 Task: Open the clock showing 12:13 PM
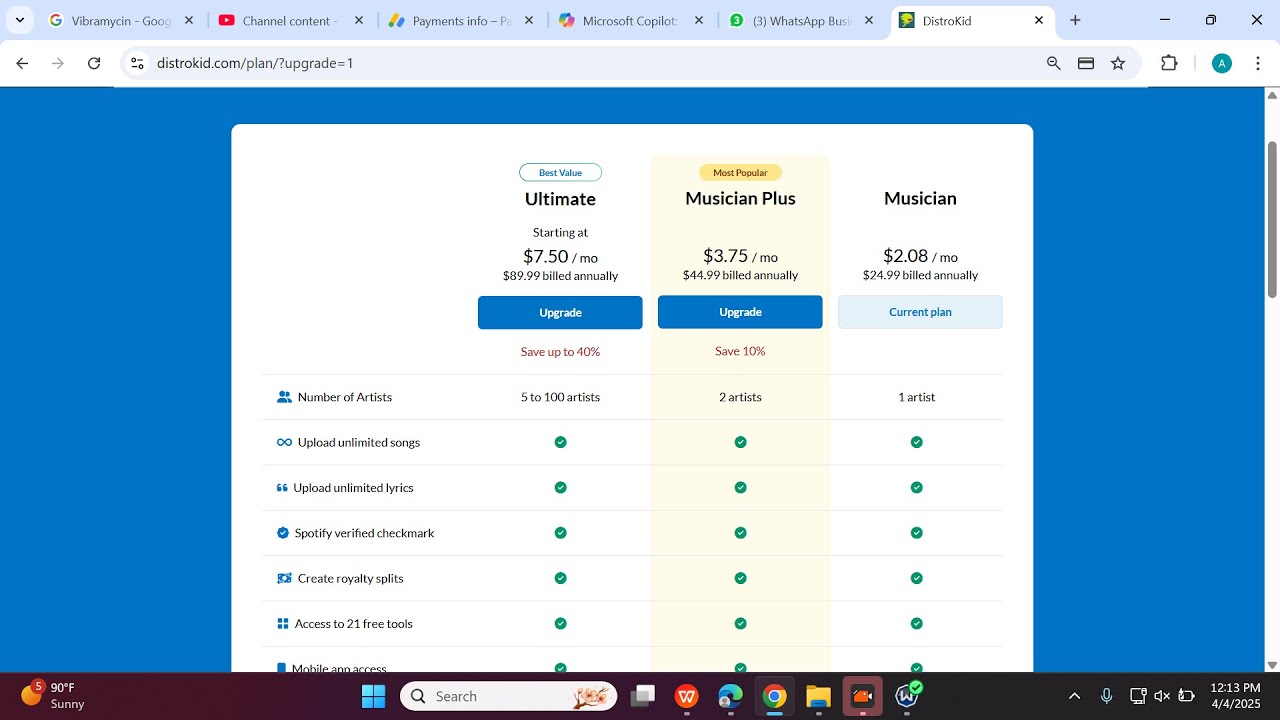click(1235, 696)
